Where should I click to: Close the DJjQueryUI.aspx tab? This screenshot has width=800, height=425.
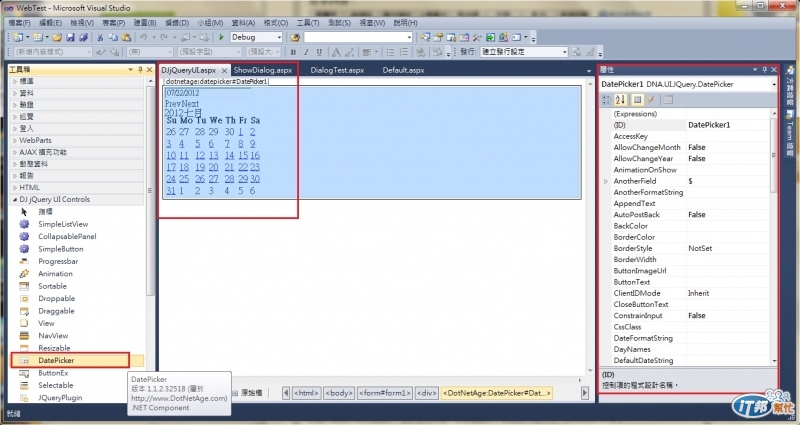click(224, 70)
